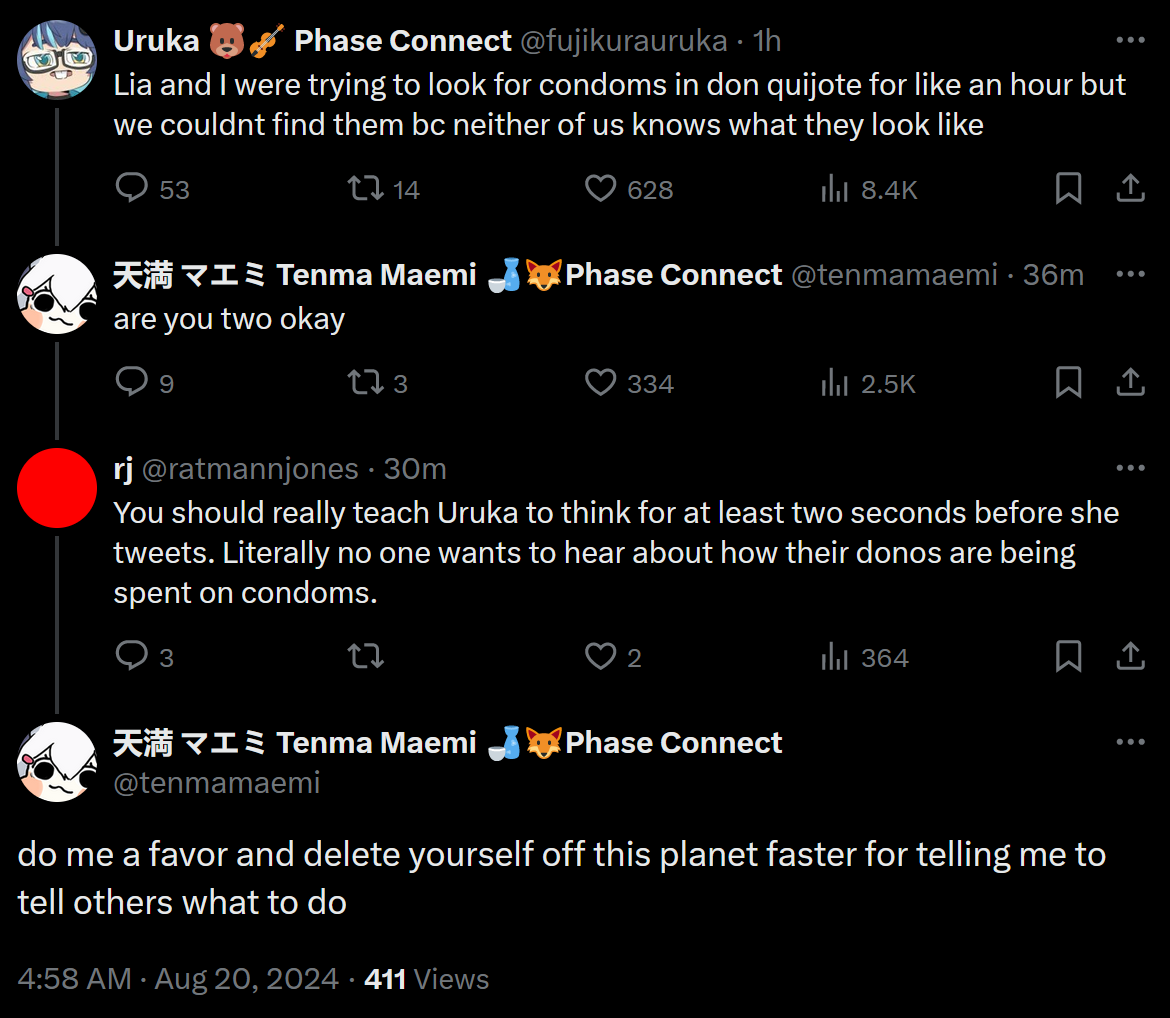Bookmark Uruka's tweet
The width and height of the screenshot is (1170, 1018).
coord(1068,188)
